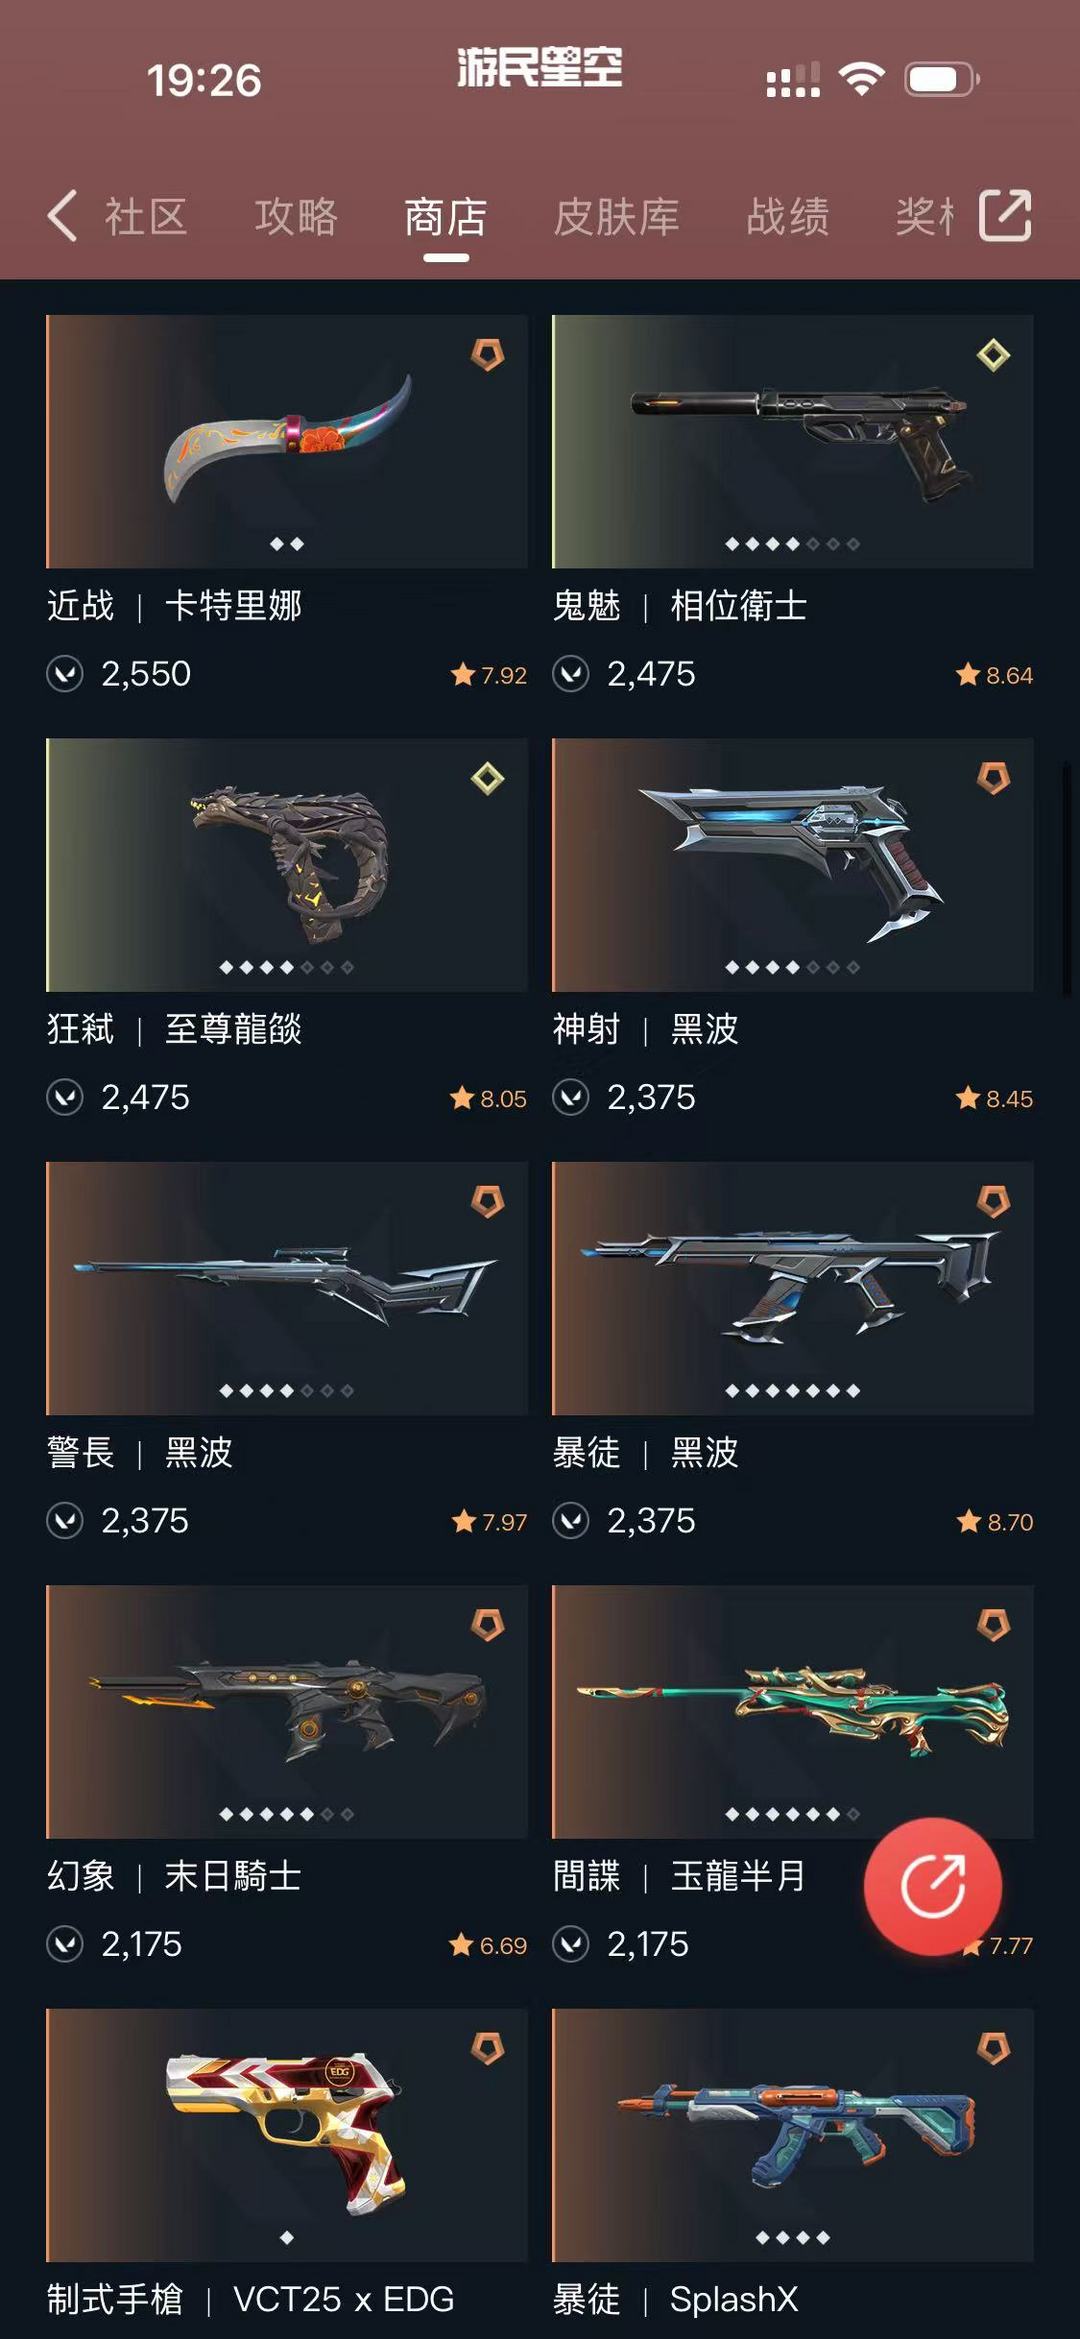Open 間諜 玉龍半月 sniper thumbnail
The image size is (1080, 2339).
pyautogui.click(x=792, y=1712)
